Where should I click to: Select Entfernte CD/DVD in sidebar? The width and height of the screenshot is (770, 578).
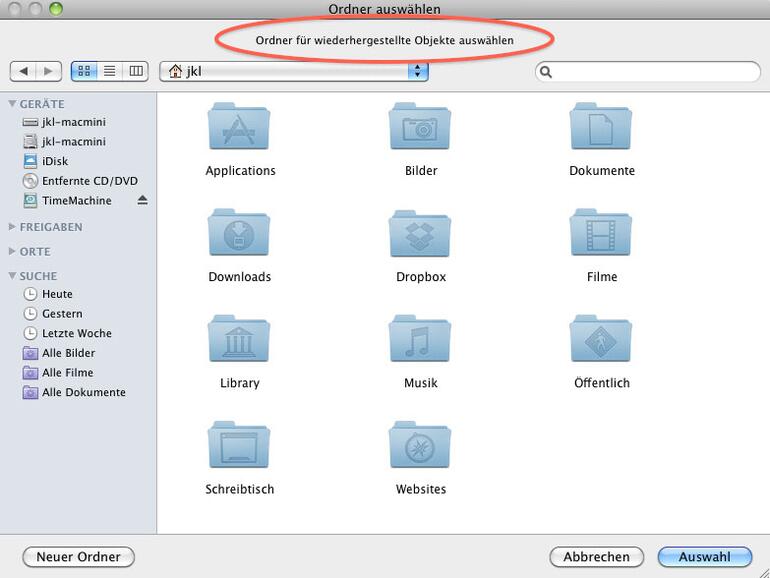[x=79, y=181]
